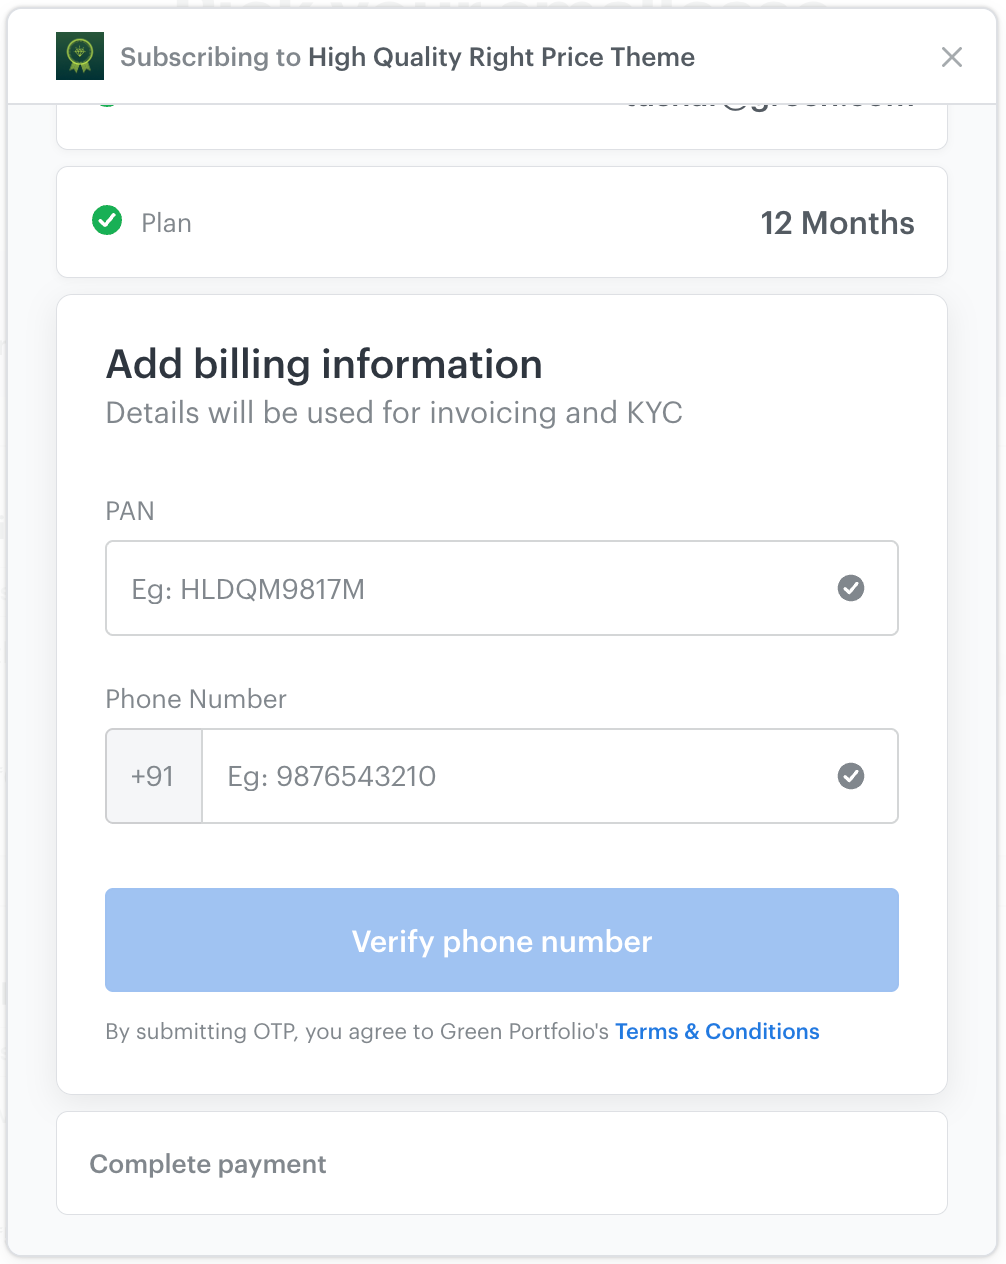The image size is (1006, 1264).
Task: Click the PAN field label
Action: tap(130, 511)
